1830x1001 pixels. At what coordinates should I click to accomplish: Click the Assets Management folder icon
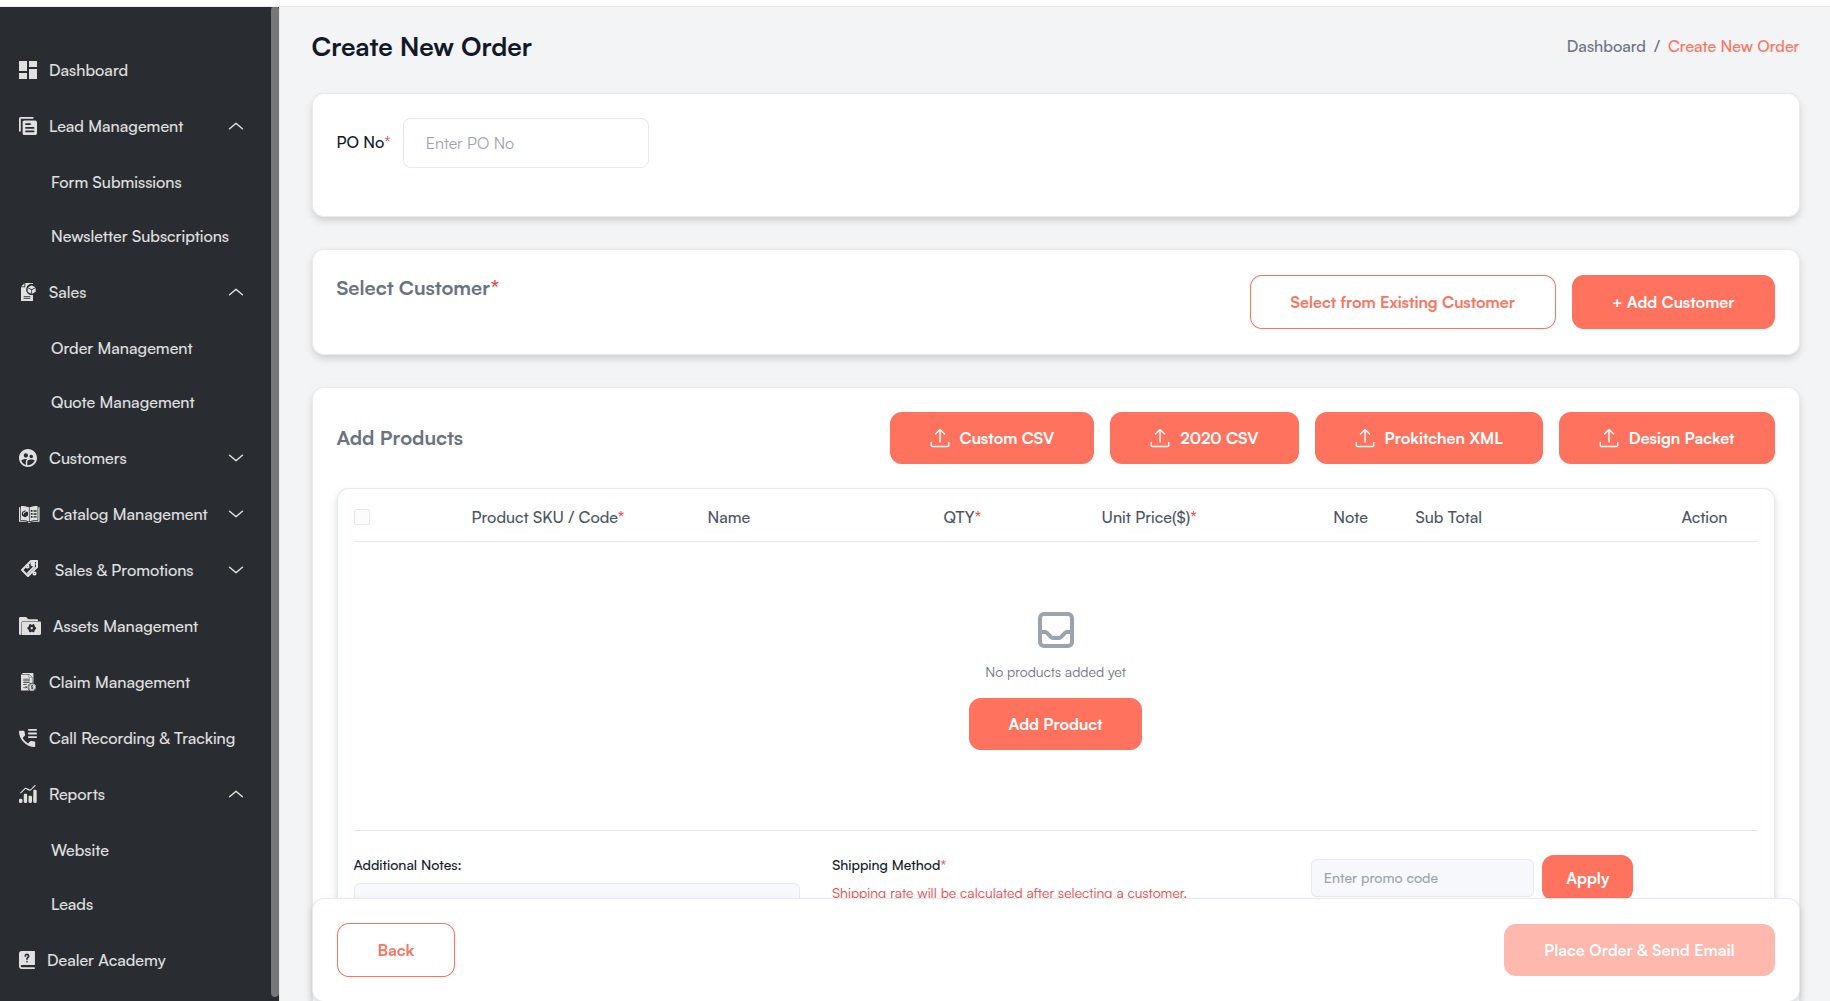point(30,626)
